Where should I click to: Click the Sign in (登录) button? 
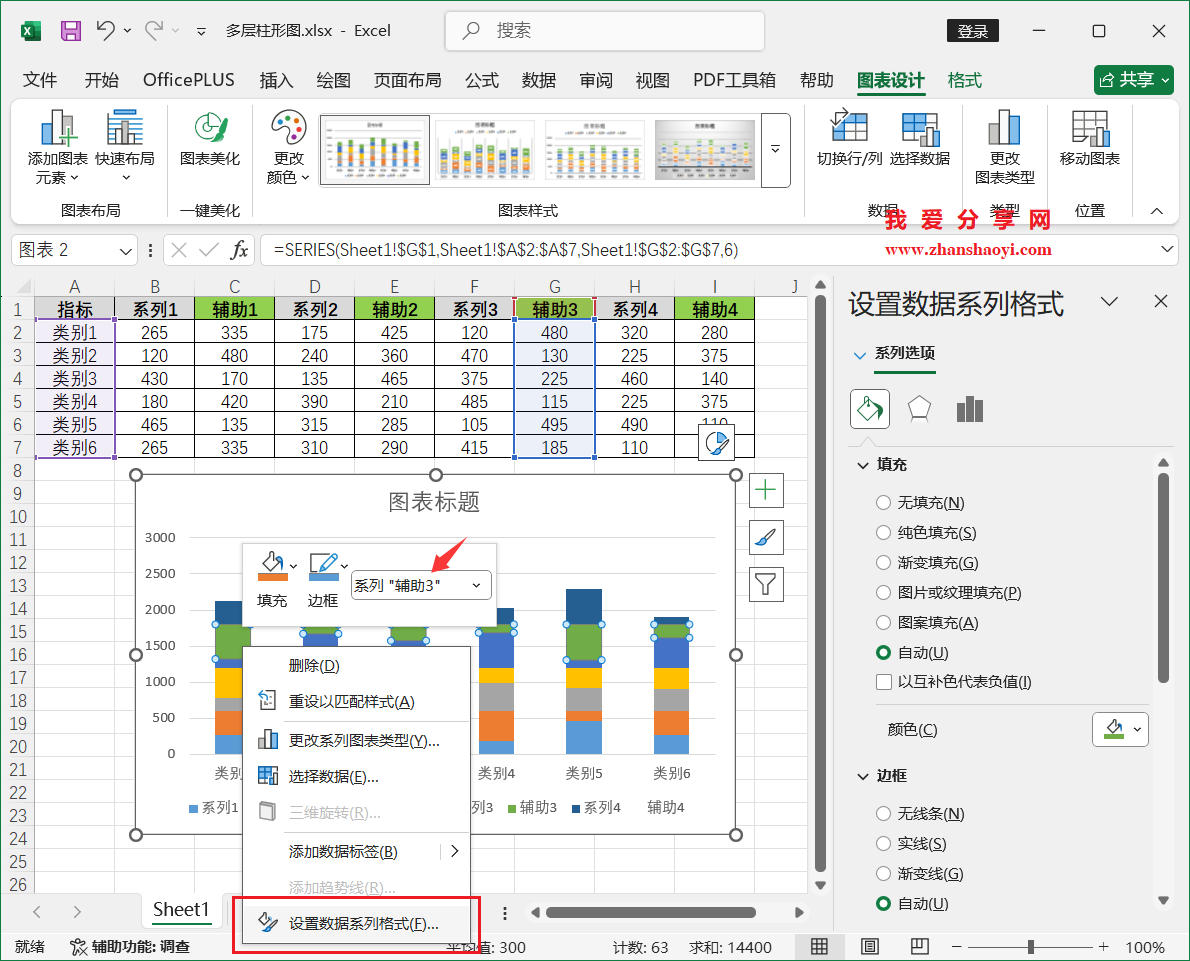pos(972,31)
